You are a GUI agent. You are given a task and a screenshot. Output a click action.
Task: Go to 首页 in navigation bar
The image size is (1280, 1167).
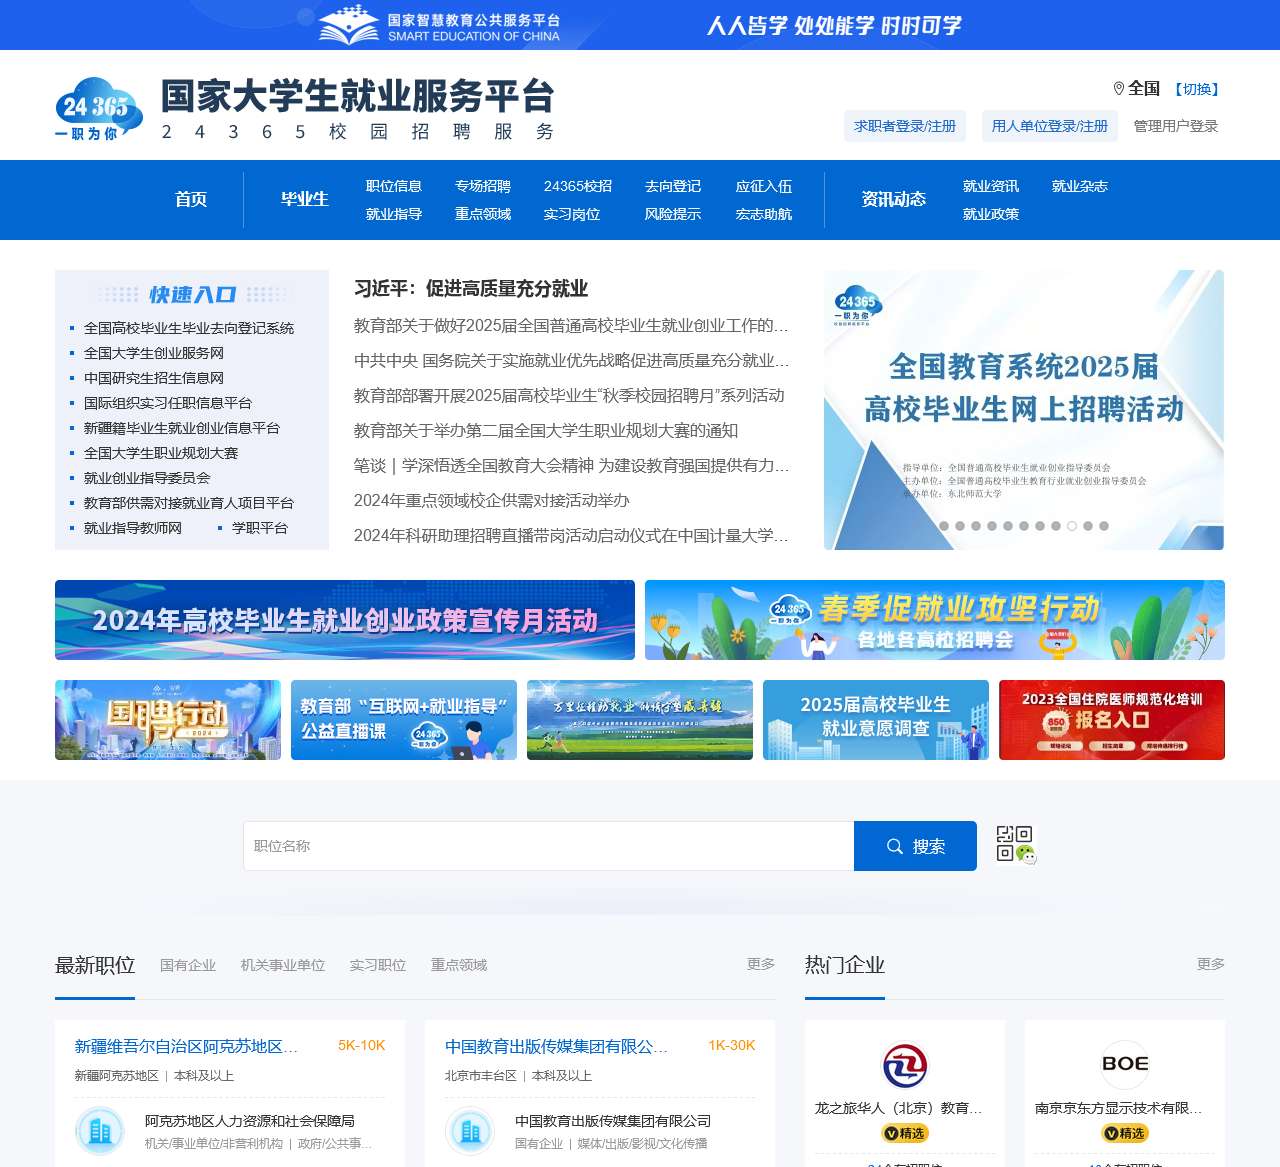tap(191, 199)
